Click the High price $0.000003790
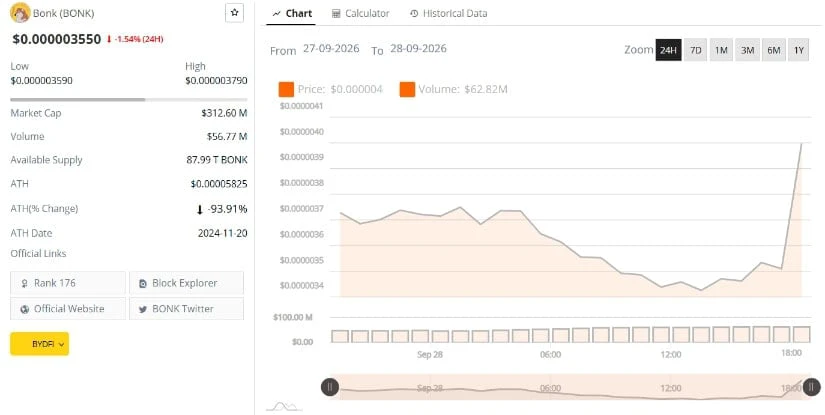This screenshot has width=825, height=415. [x=216, y=80]
